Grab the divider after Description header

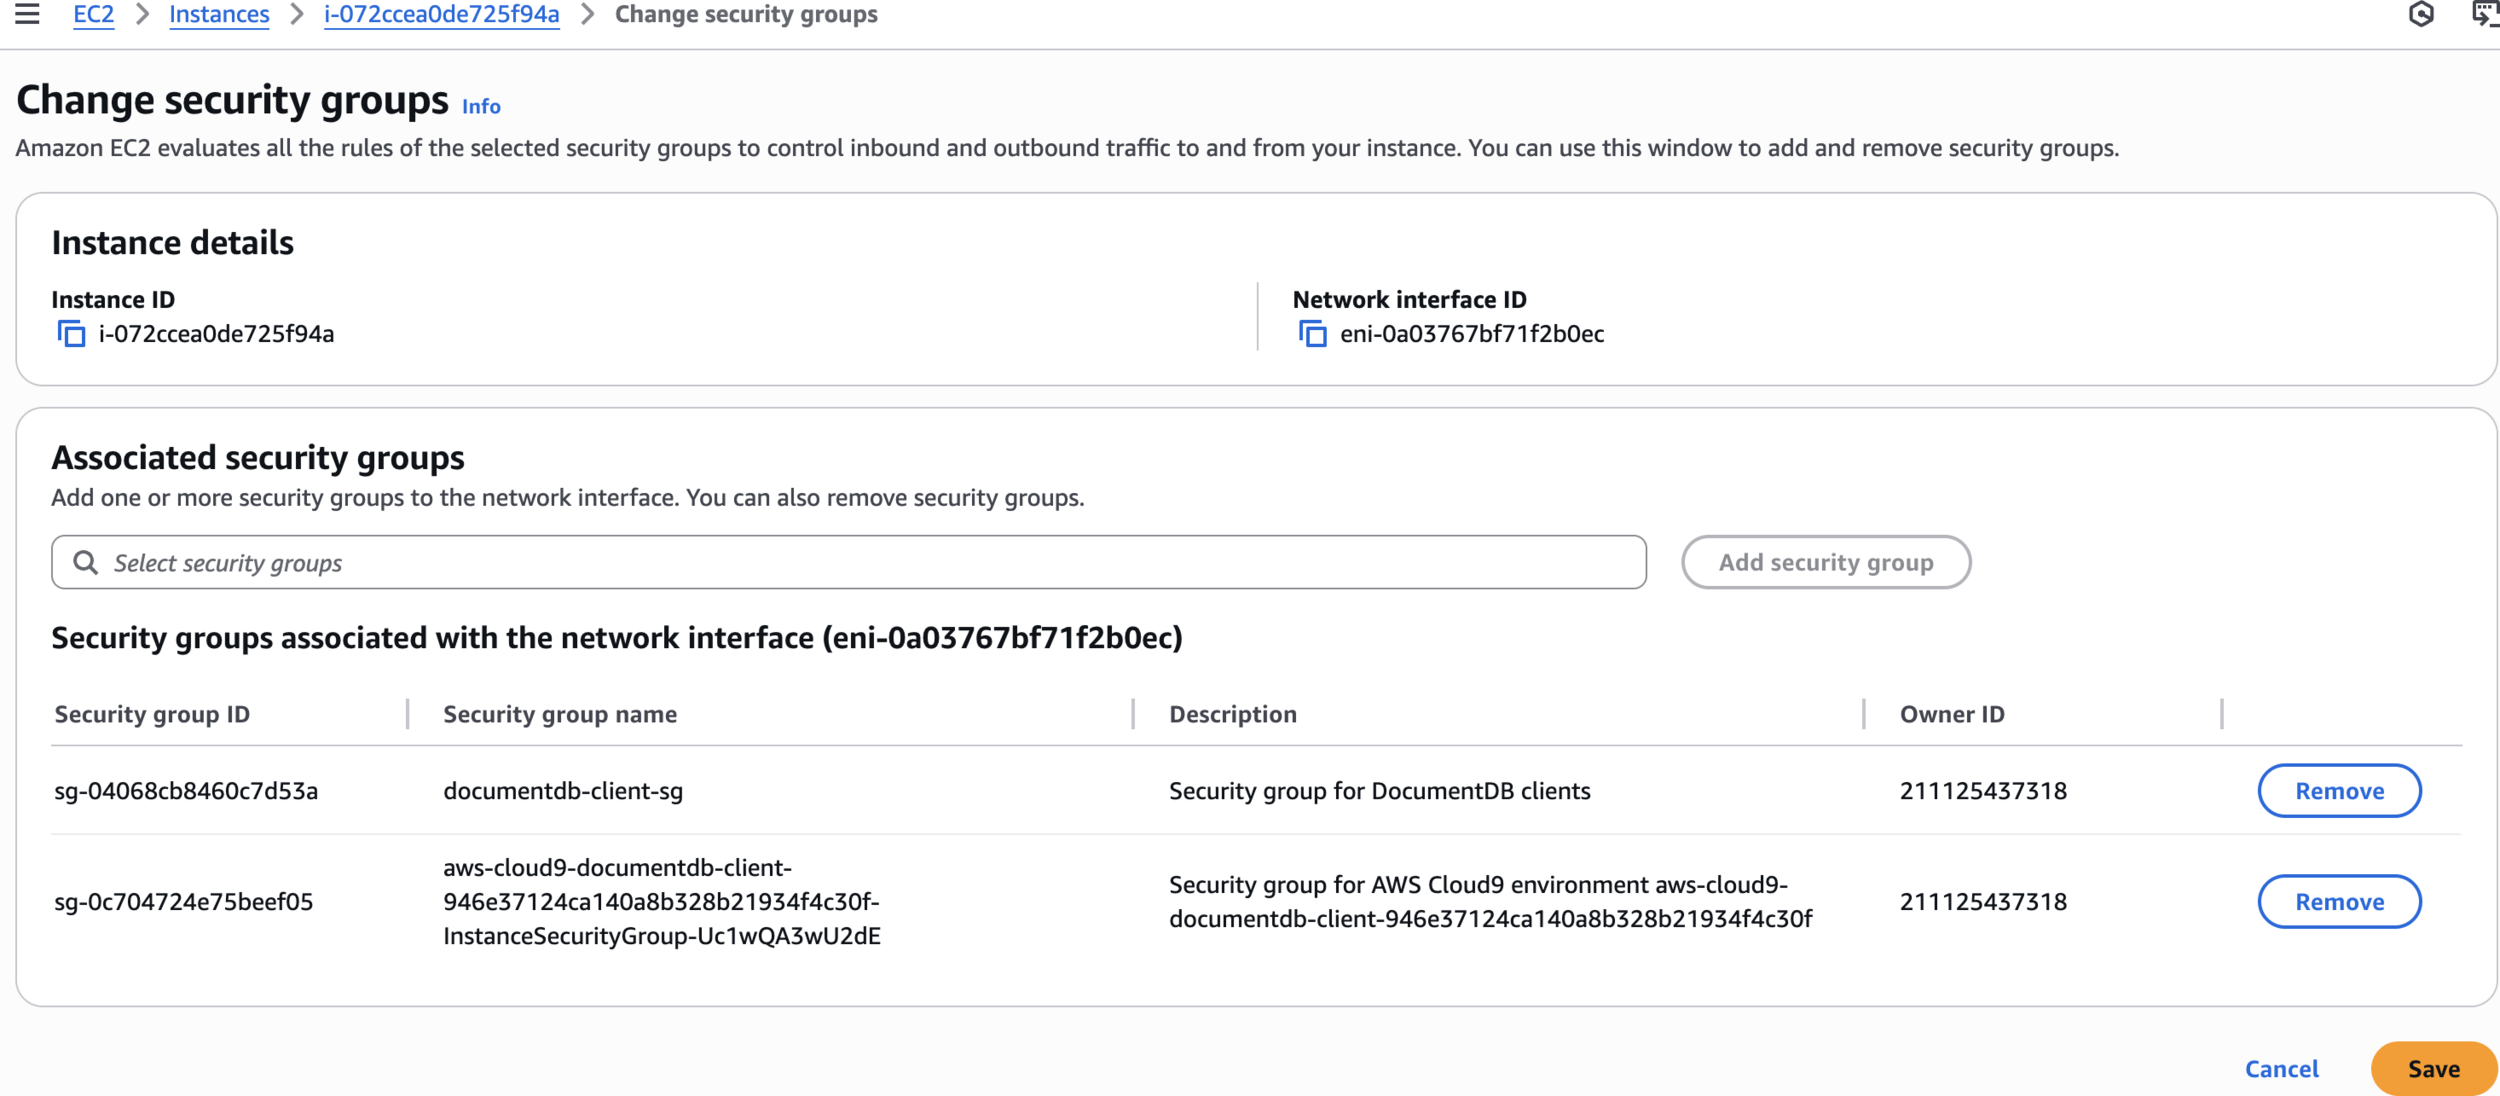pos(1864,714)
